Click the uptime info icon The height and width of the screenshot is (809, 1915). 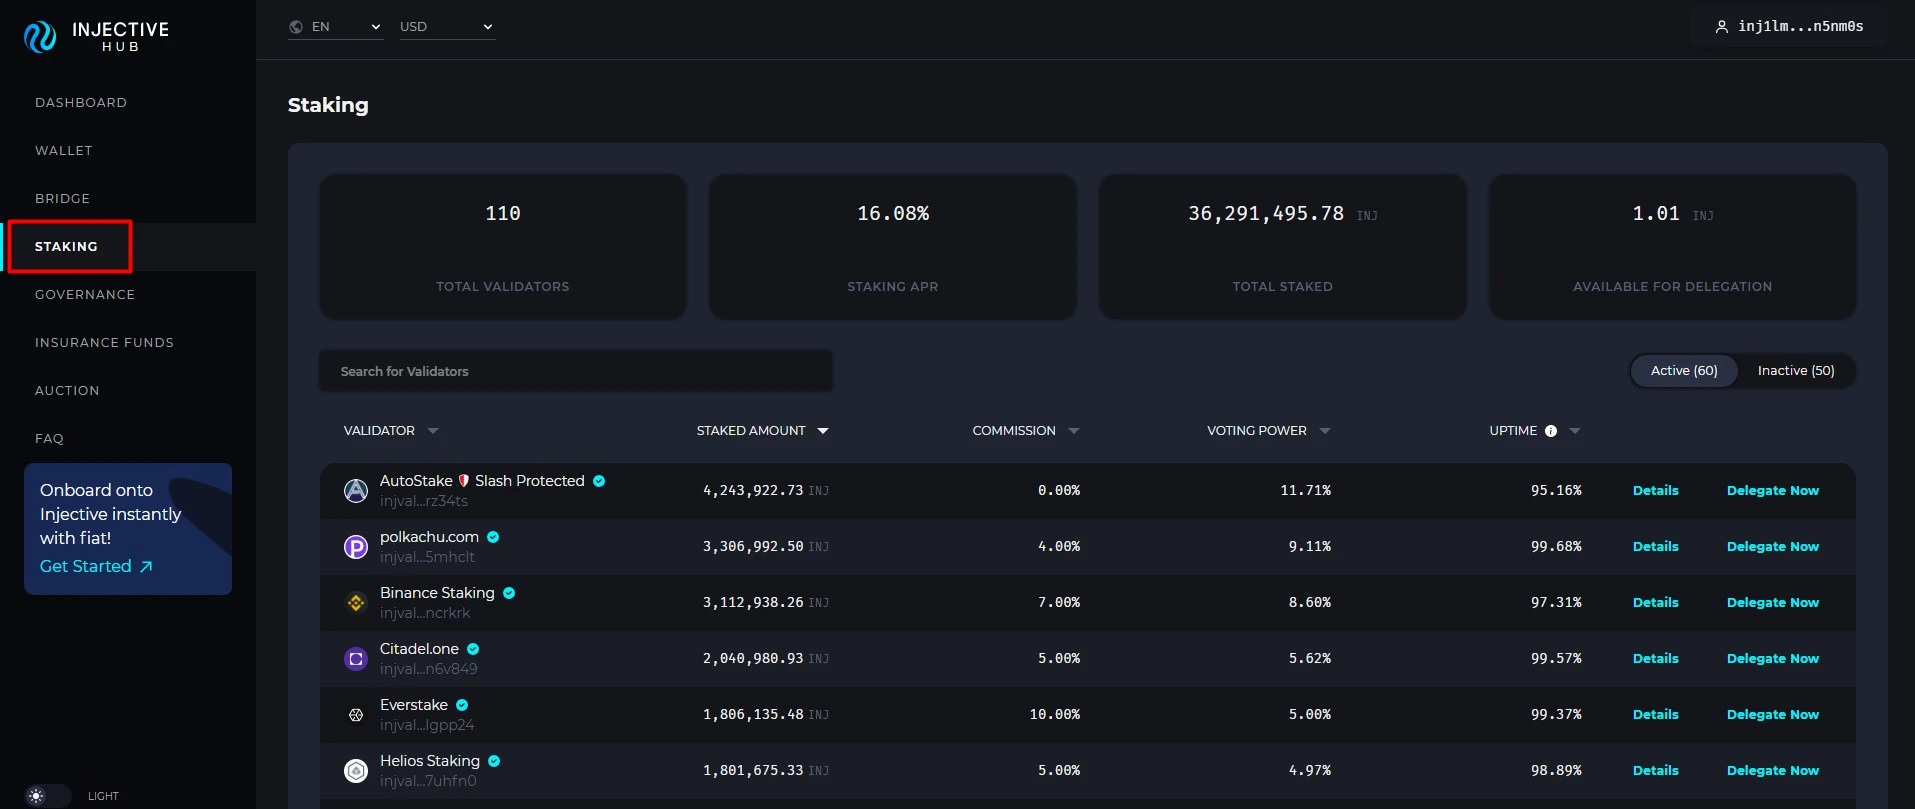(1551, 431)
